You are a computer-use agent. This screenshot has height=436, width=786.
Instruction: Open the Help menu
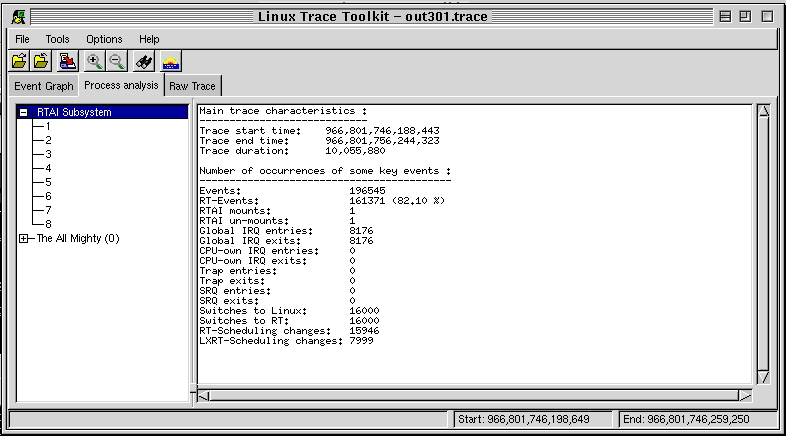click(x=149, y=39)
